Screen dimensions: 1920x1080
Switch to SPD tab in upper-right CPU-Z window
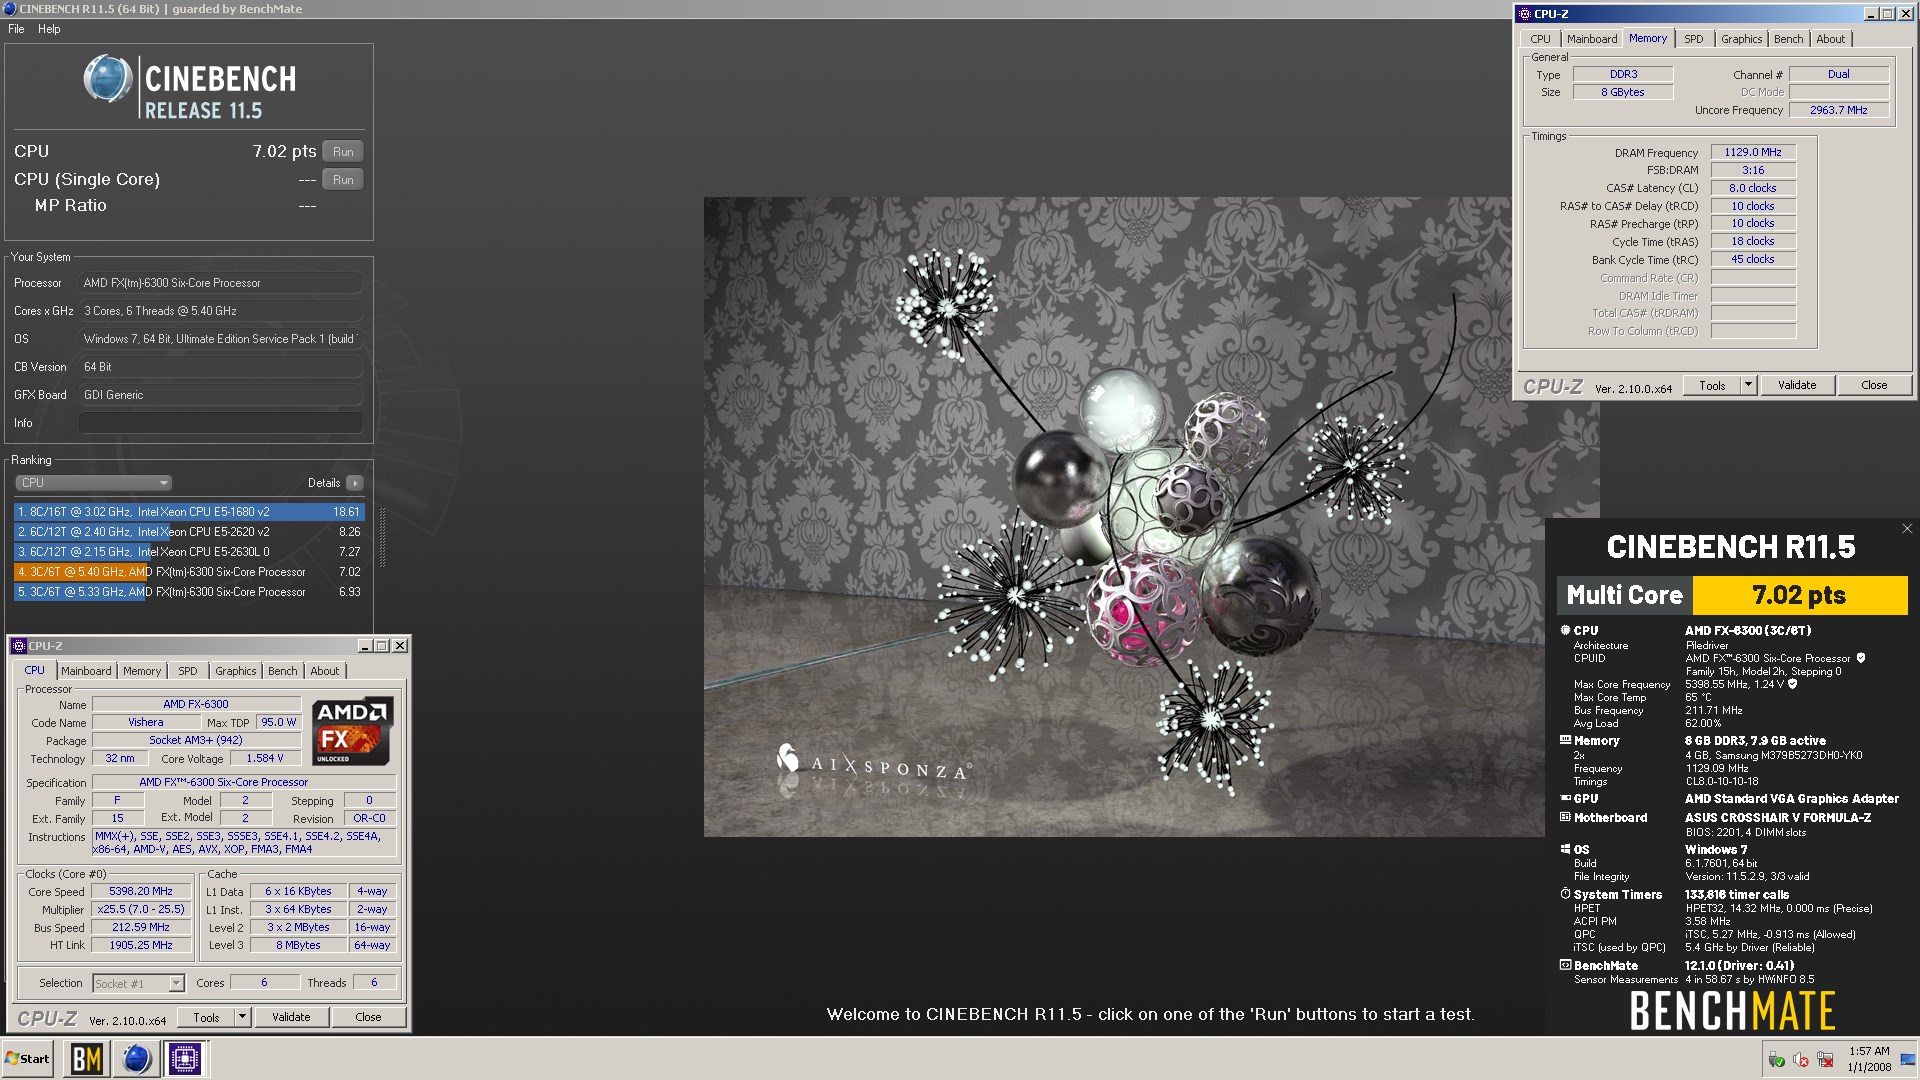(x=1694, y=39)
